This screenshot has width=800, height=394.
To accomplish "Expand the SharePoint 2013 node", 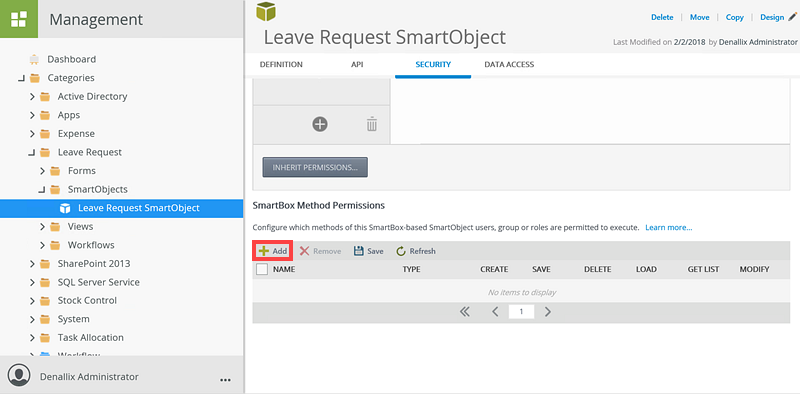I will point(32,264).
